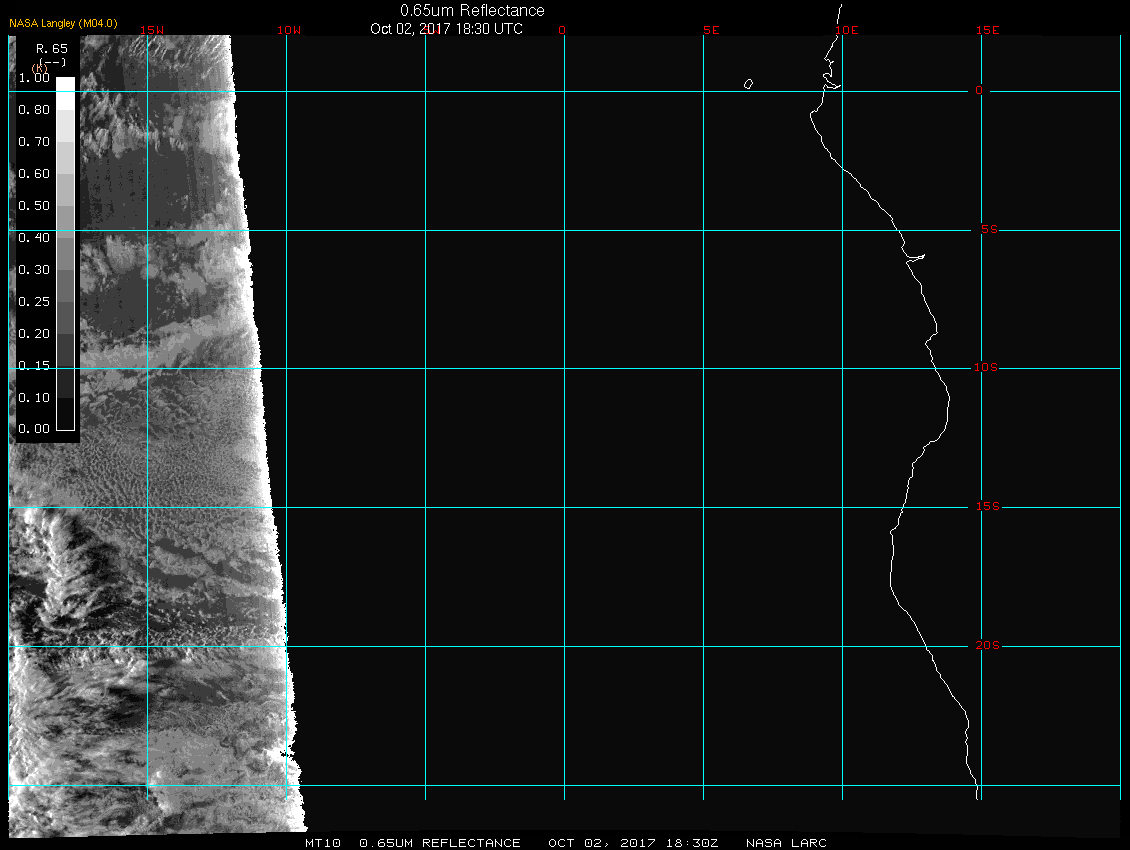Click the 20S latitude label
Image resolution: width=1130 pixels, height=850 pixels.
tap(986, 646)
